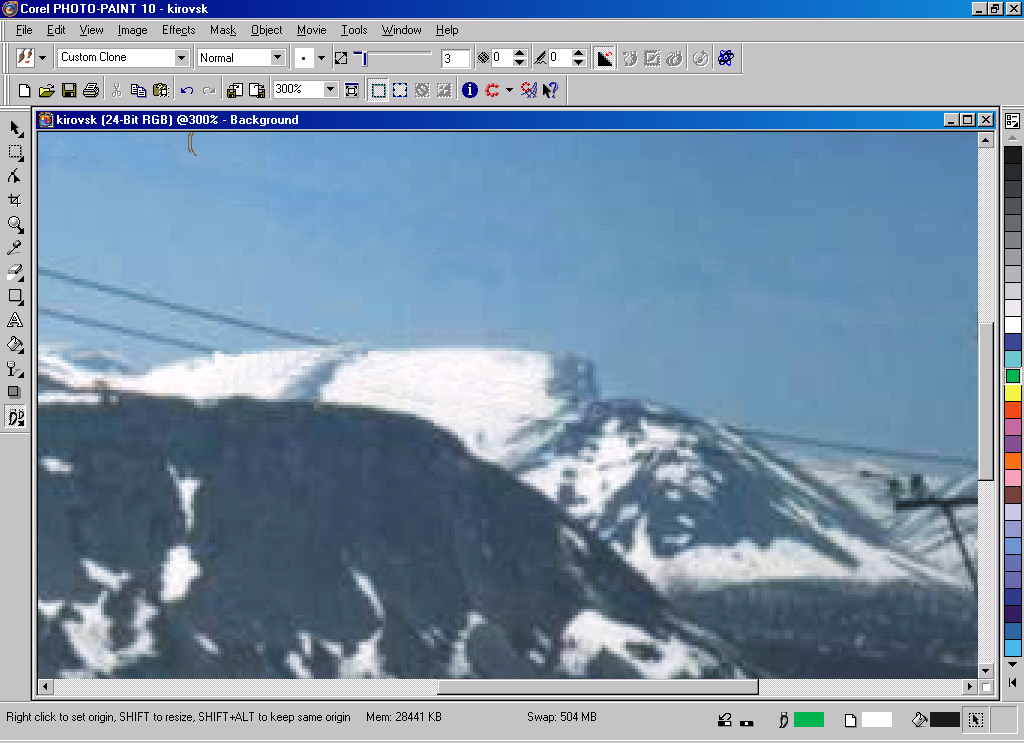Select the Path Node Edit tool

16,176
